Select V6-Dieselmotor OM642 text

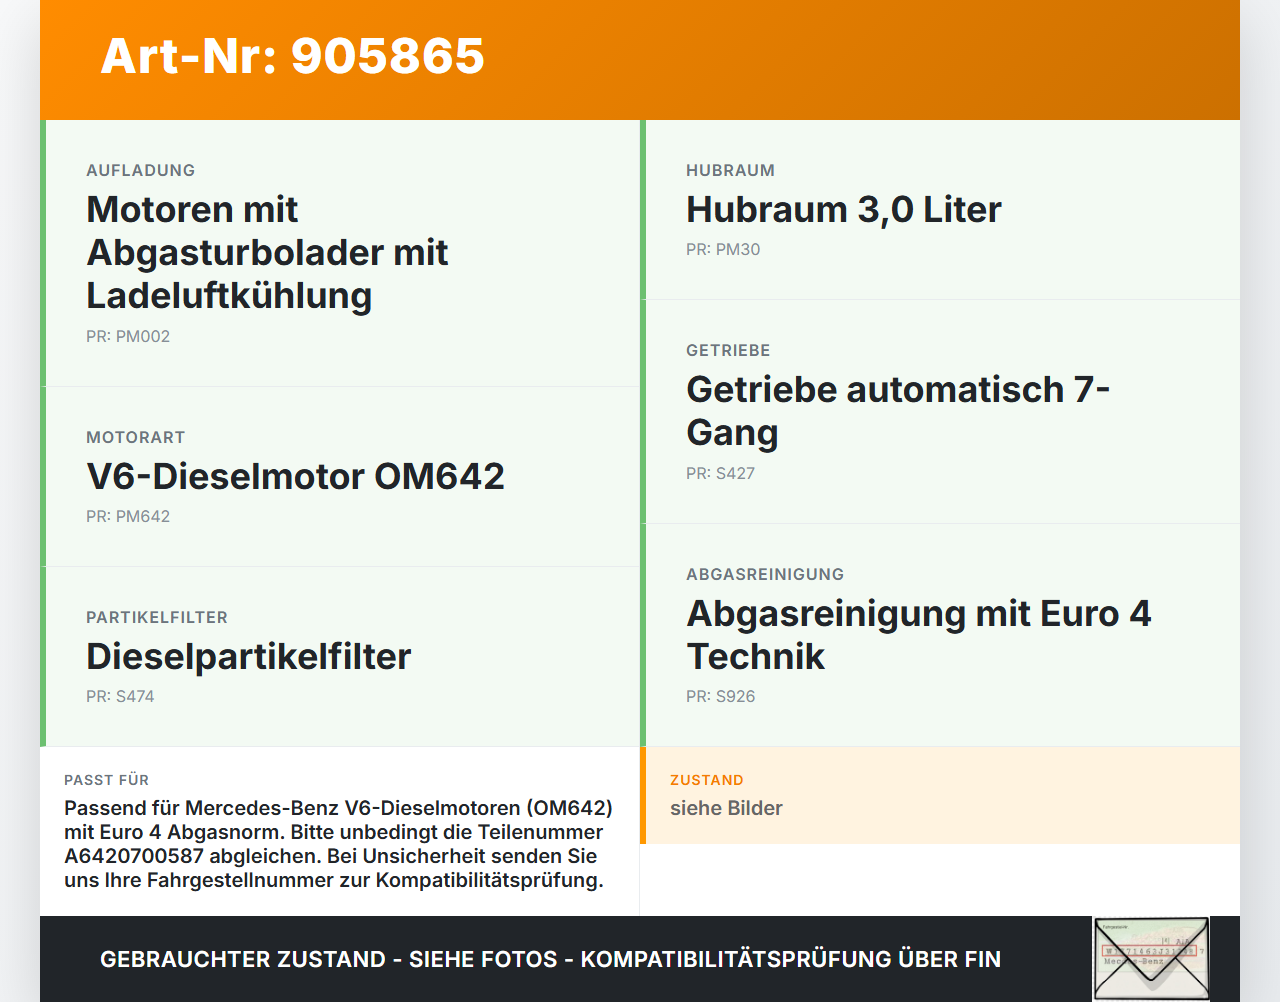(x=295, y=476)
